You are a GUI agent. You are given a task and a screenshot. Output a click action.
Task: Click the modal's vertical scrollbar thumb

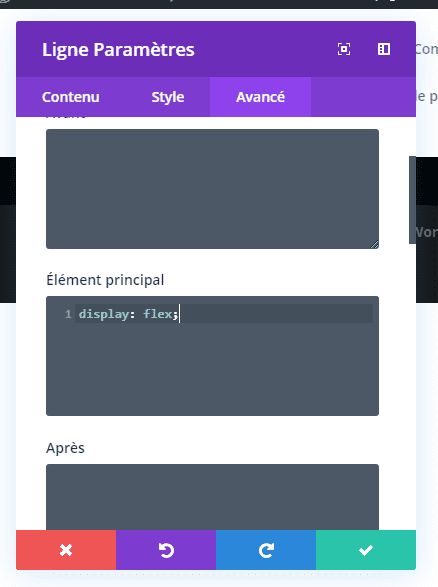coord(412,200)
